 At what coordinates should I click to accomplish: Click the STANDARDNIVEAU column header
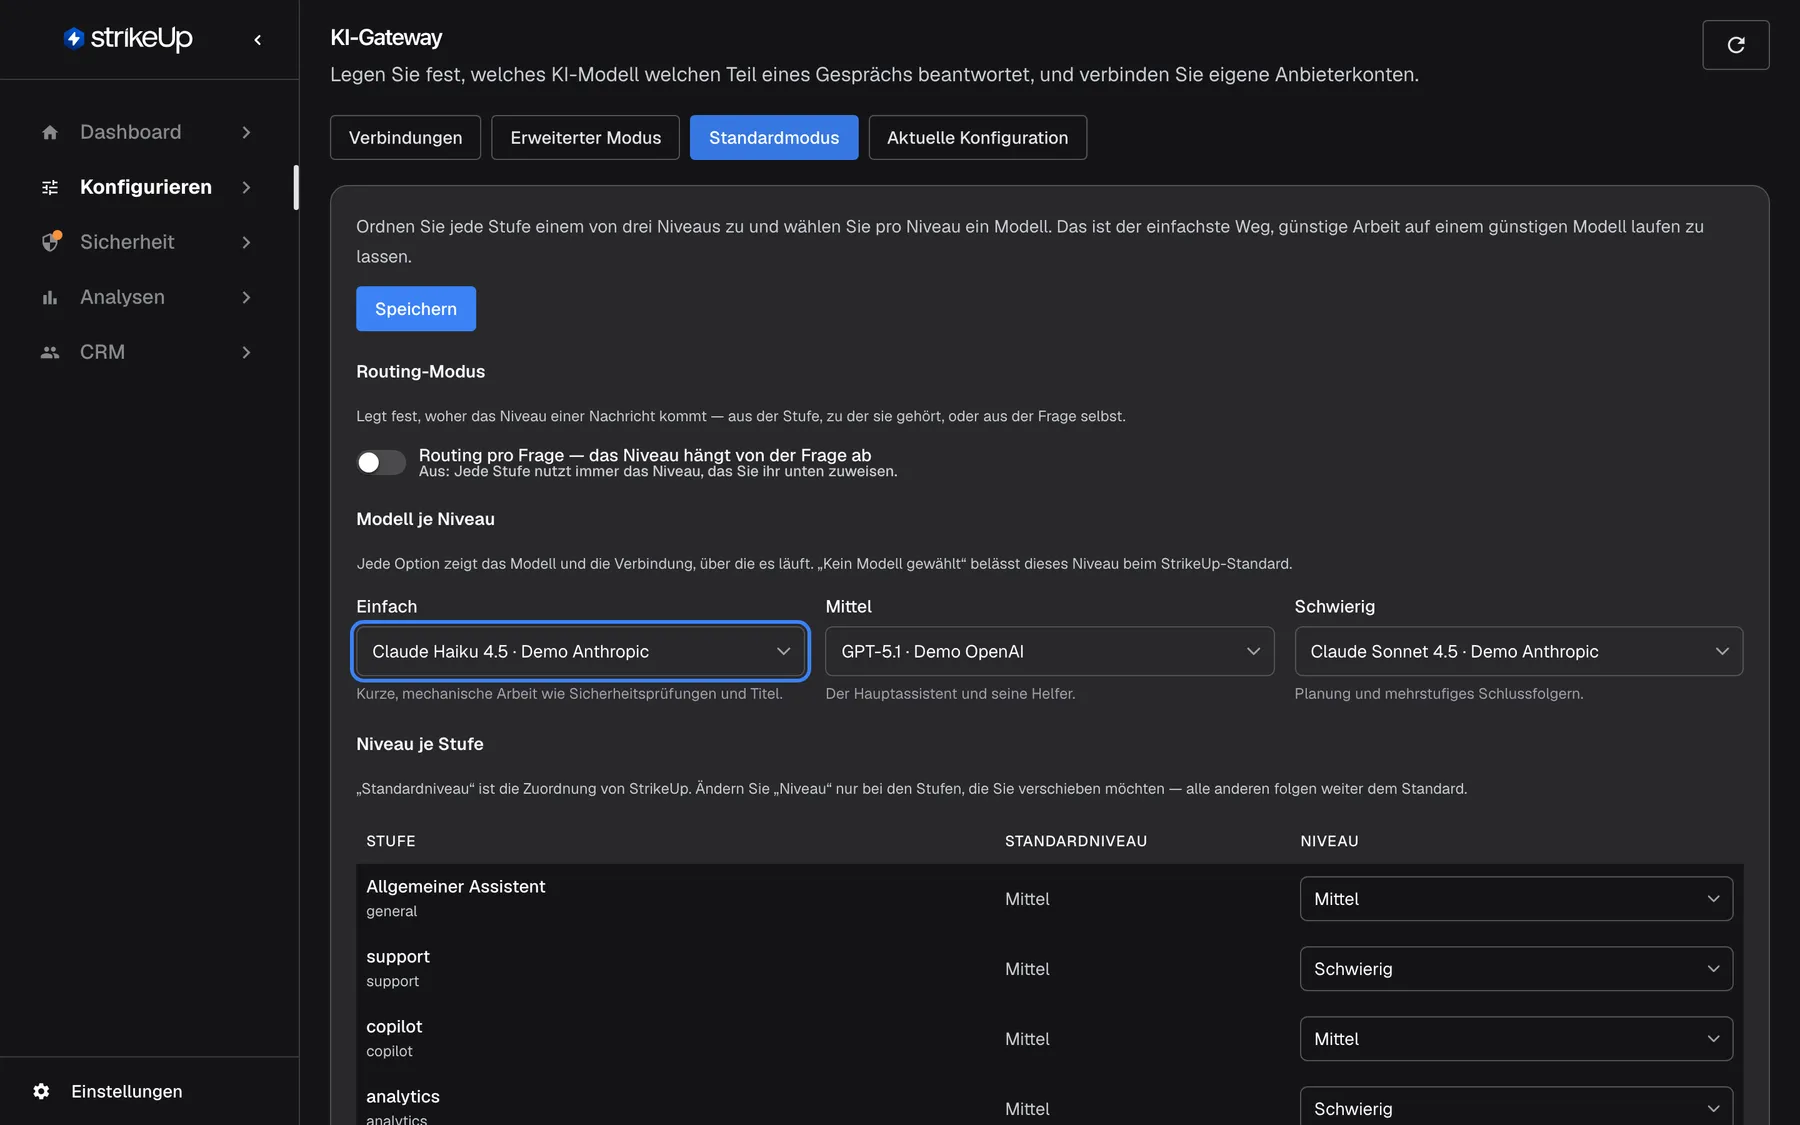[x=1075, y=841]
